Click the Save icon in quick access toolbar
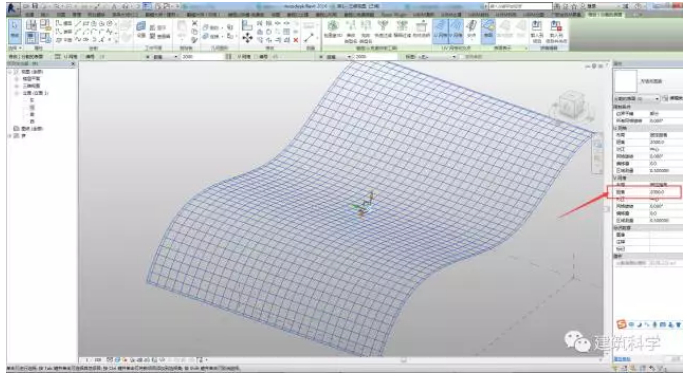 pyautogui.click(x=34, y=7)
